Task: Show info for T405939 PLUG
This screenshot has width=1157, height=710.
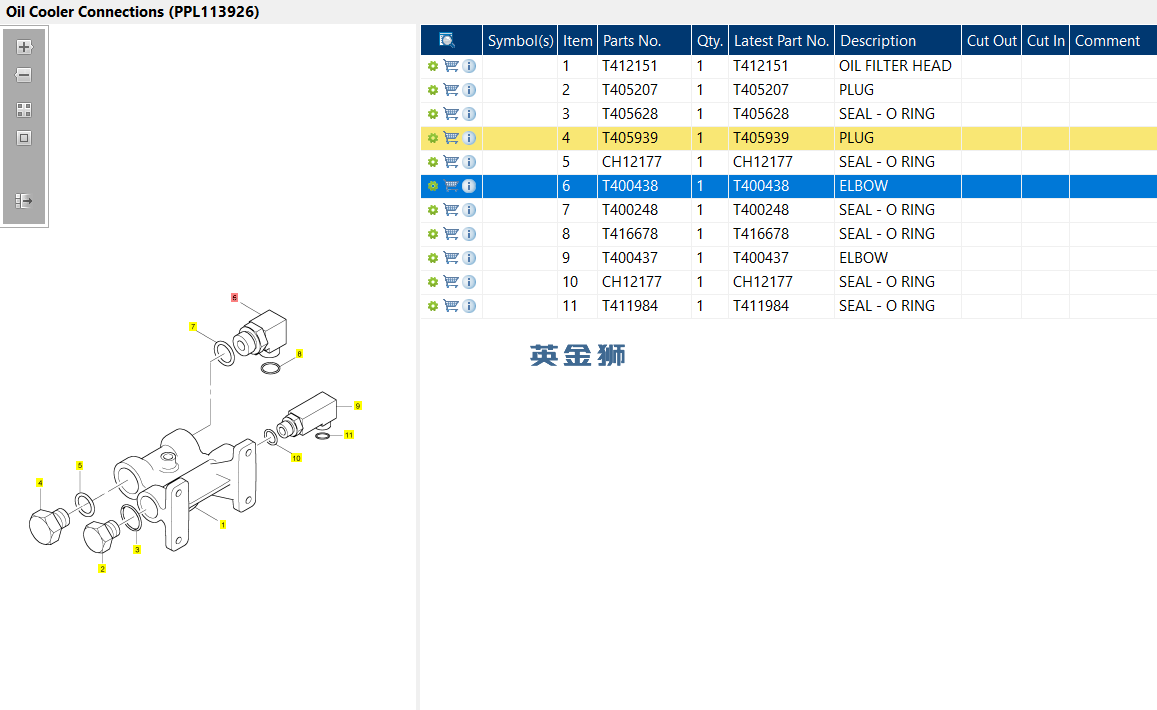Action: point(469,138)
